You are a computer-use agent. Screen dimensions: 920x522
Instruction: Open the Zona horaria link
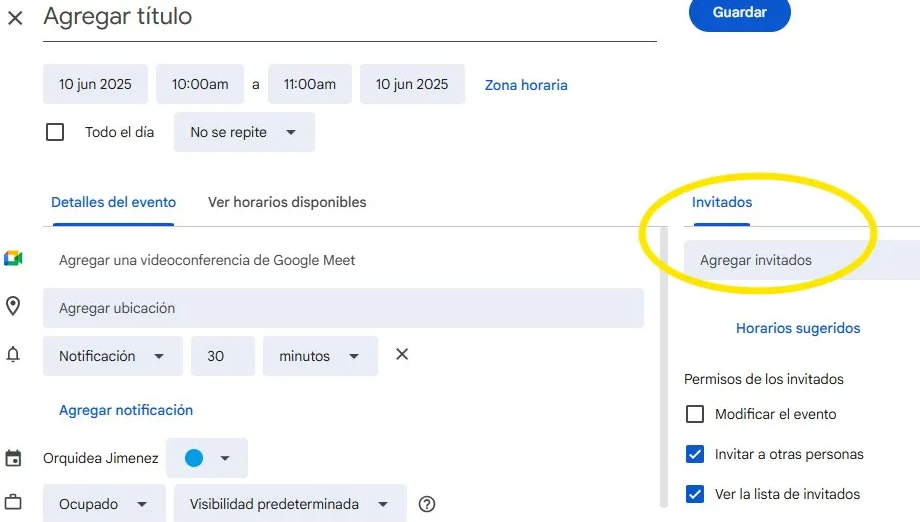click(x=526, y=85)
